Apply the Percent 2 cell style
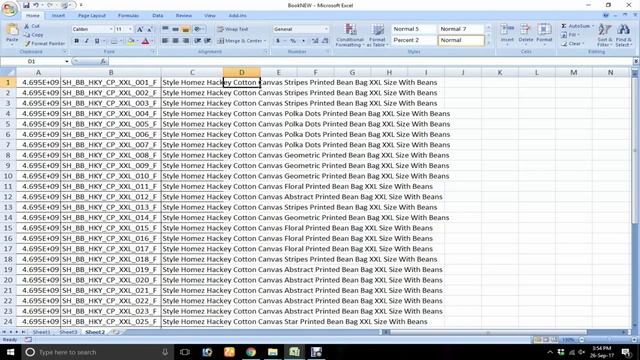The image size is (640, 360). pyautogui.click(x=413, y=40)
